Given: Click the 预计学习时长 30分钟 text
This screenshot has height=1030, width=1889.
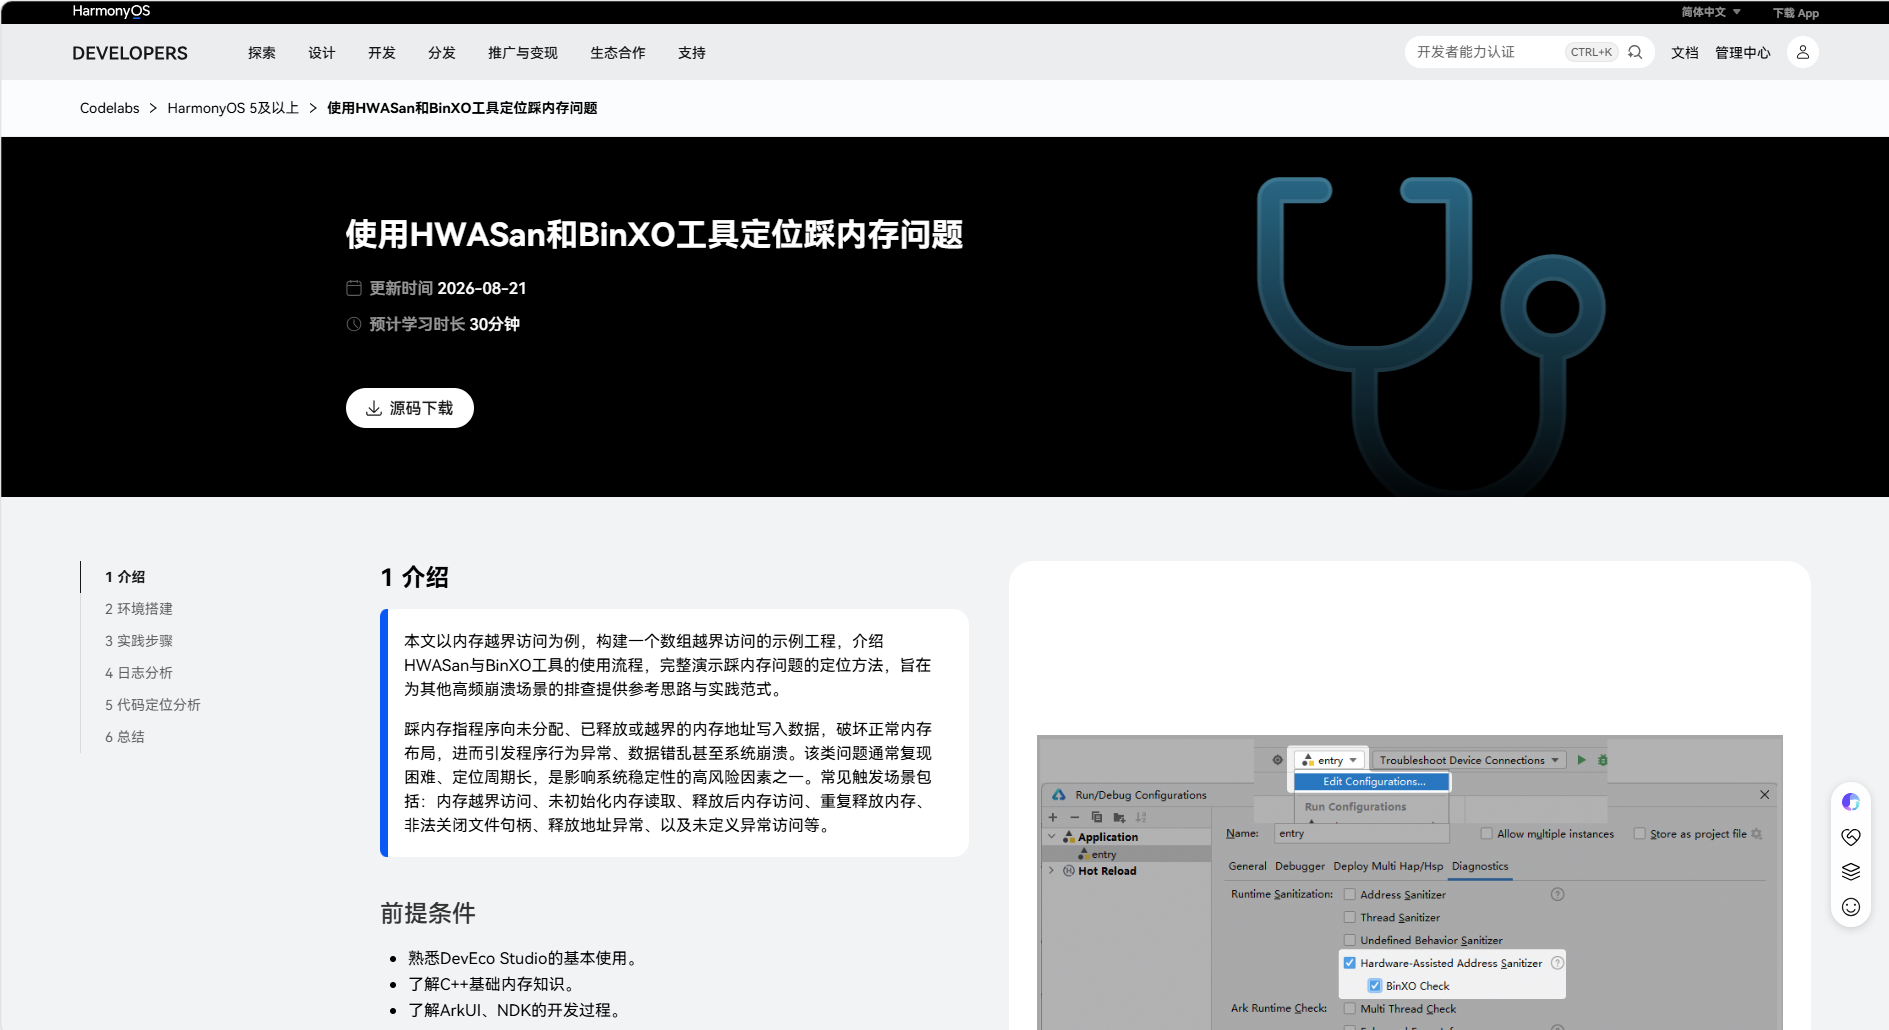Looking at the screenshot, I should tap(445, 324).
